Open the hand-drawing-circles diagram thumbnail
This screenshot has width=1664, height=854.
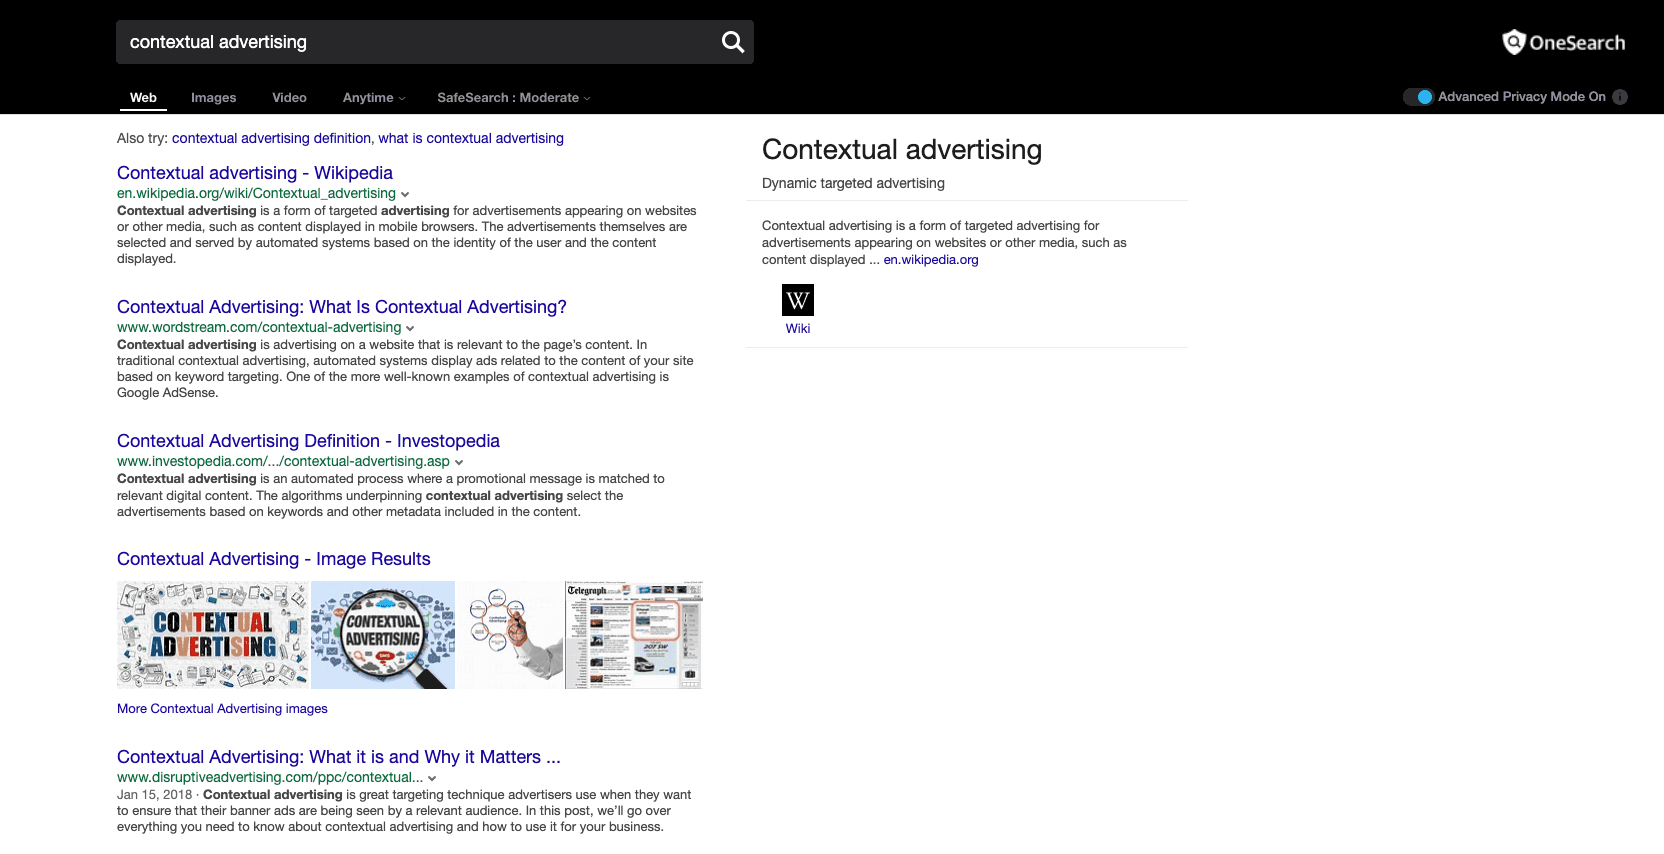(510, 635)
